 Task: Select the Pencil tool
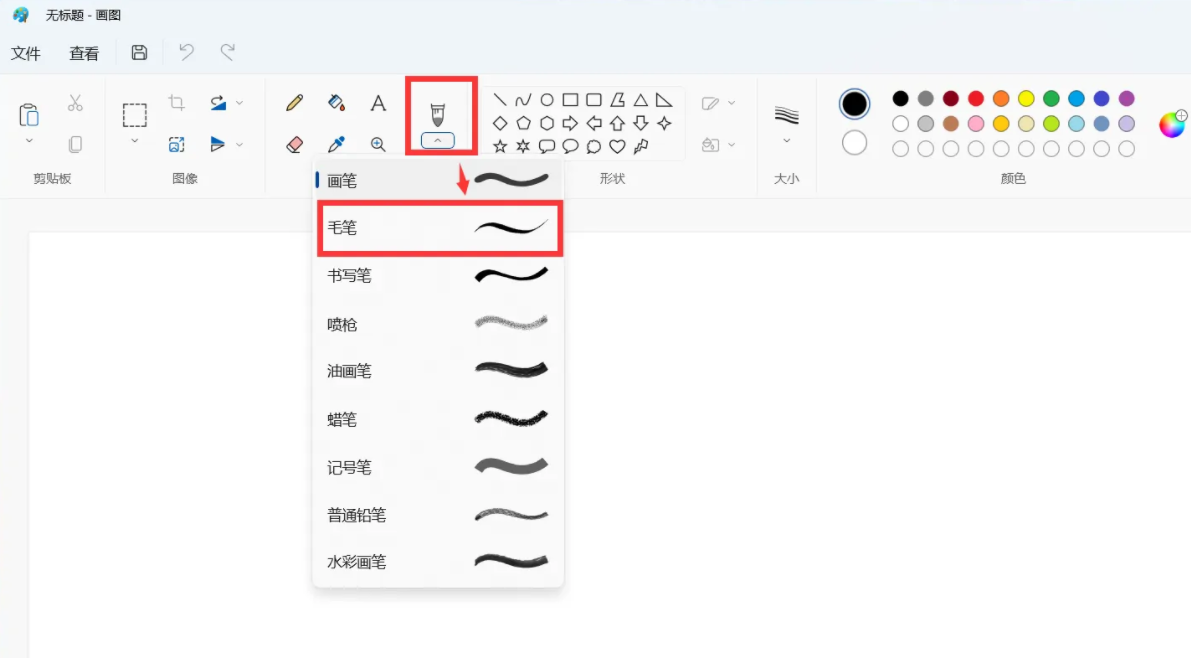coord(292,102)
